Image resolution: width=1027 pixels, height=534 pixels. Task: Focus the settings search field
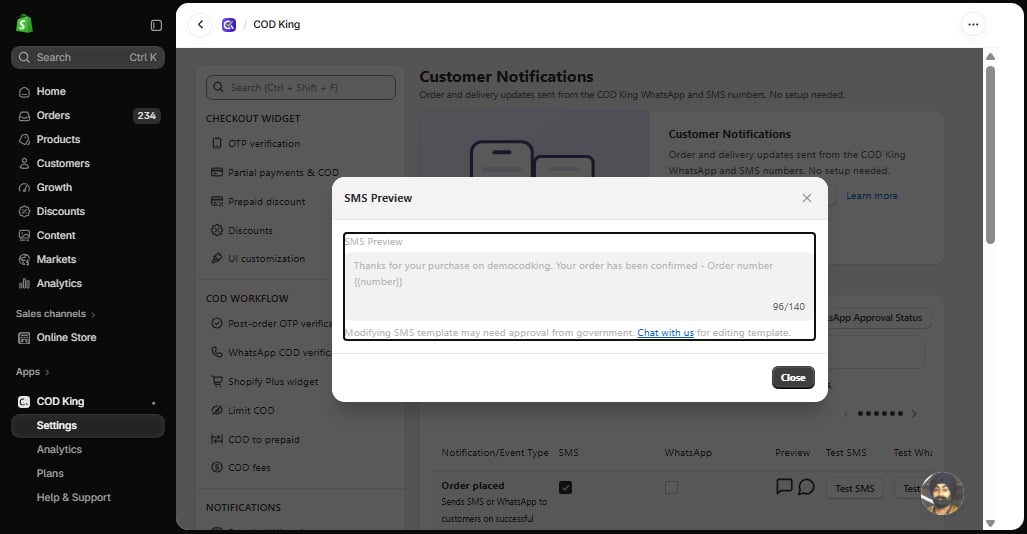pos(301,87)
